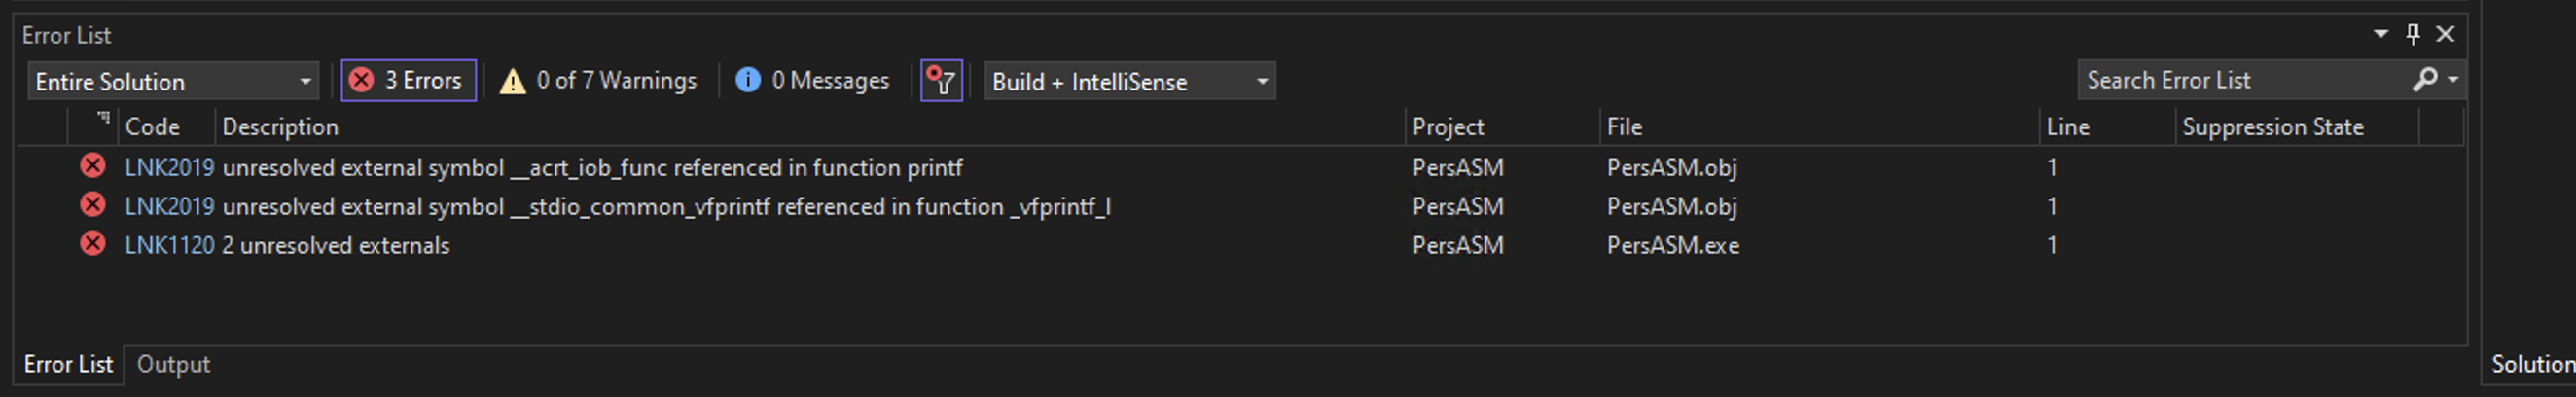Open the LNK1120 error code link
Viewport: 2576px width, 397px height.
pyautogui.click(x=169, y=246)
